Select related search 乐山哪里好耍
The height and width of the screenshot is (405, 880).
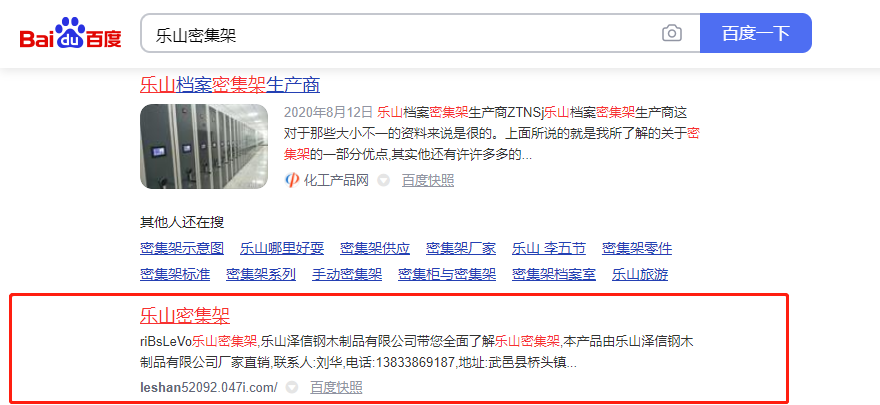282,248
